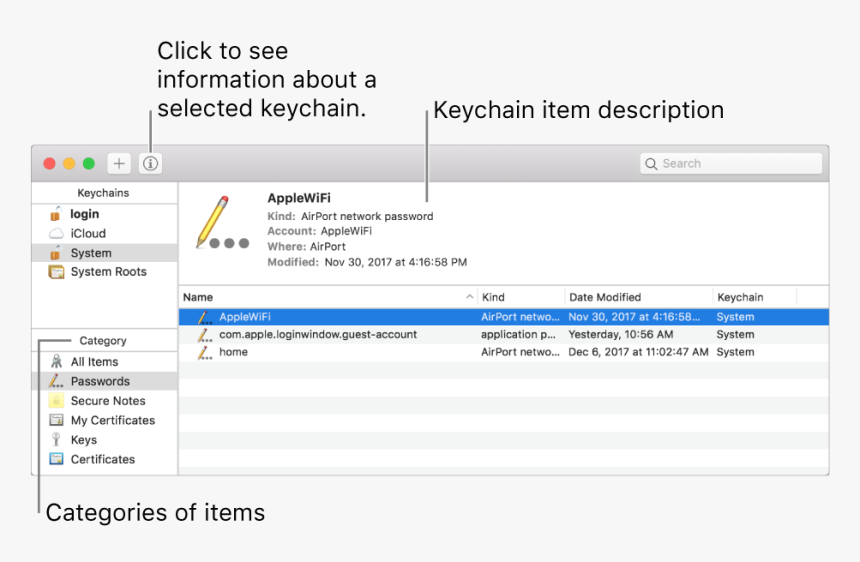Click the password icon beside home

205,352
